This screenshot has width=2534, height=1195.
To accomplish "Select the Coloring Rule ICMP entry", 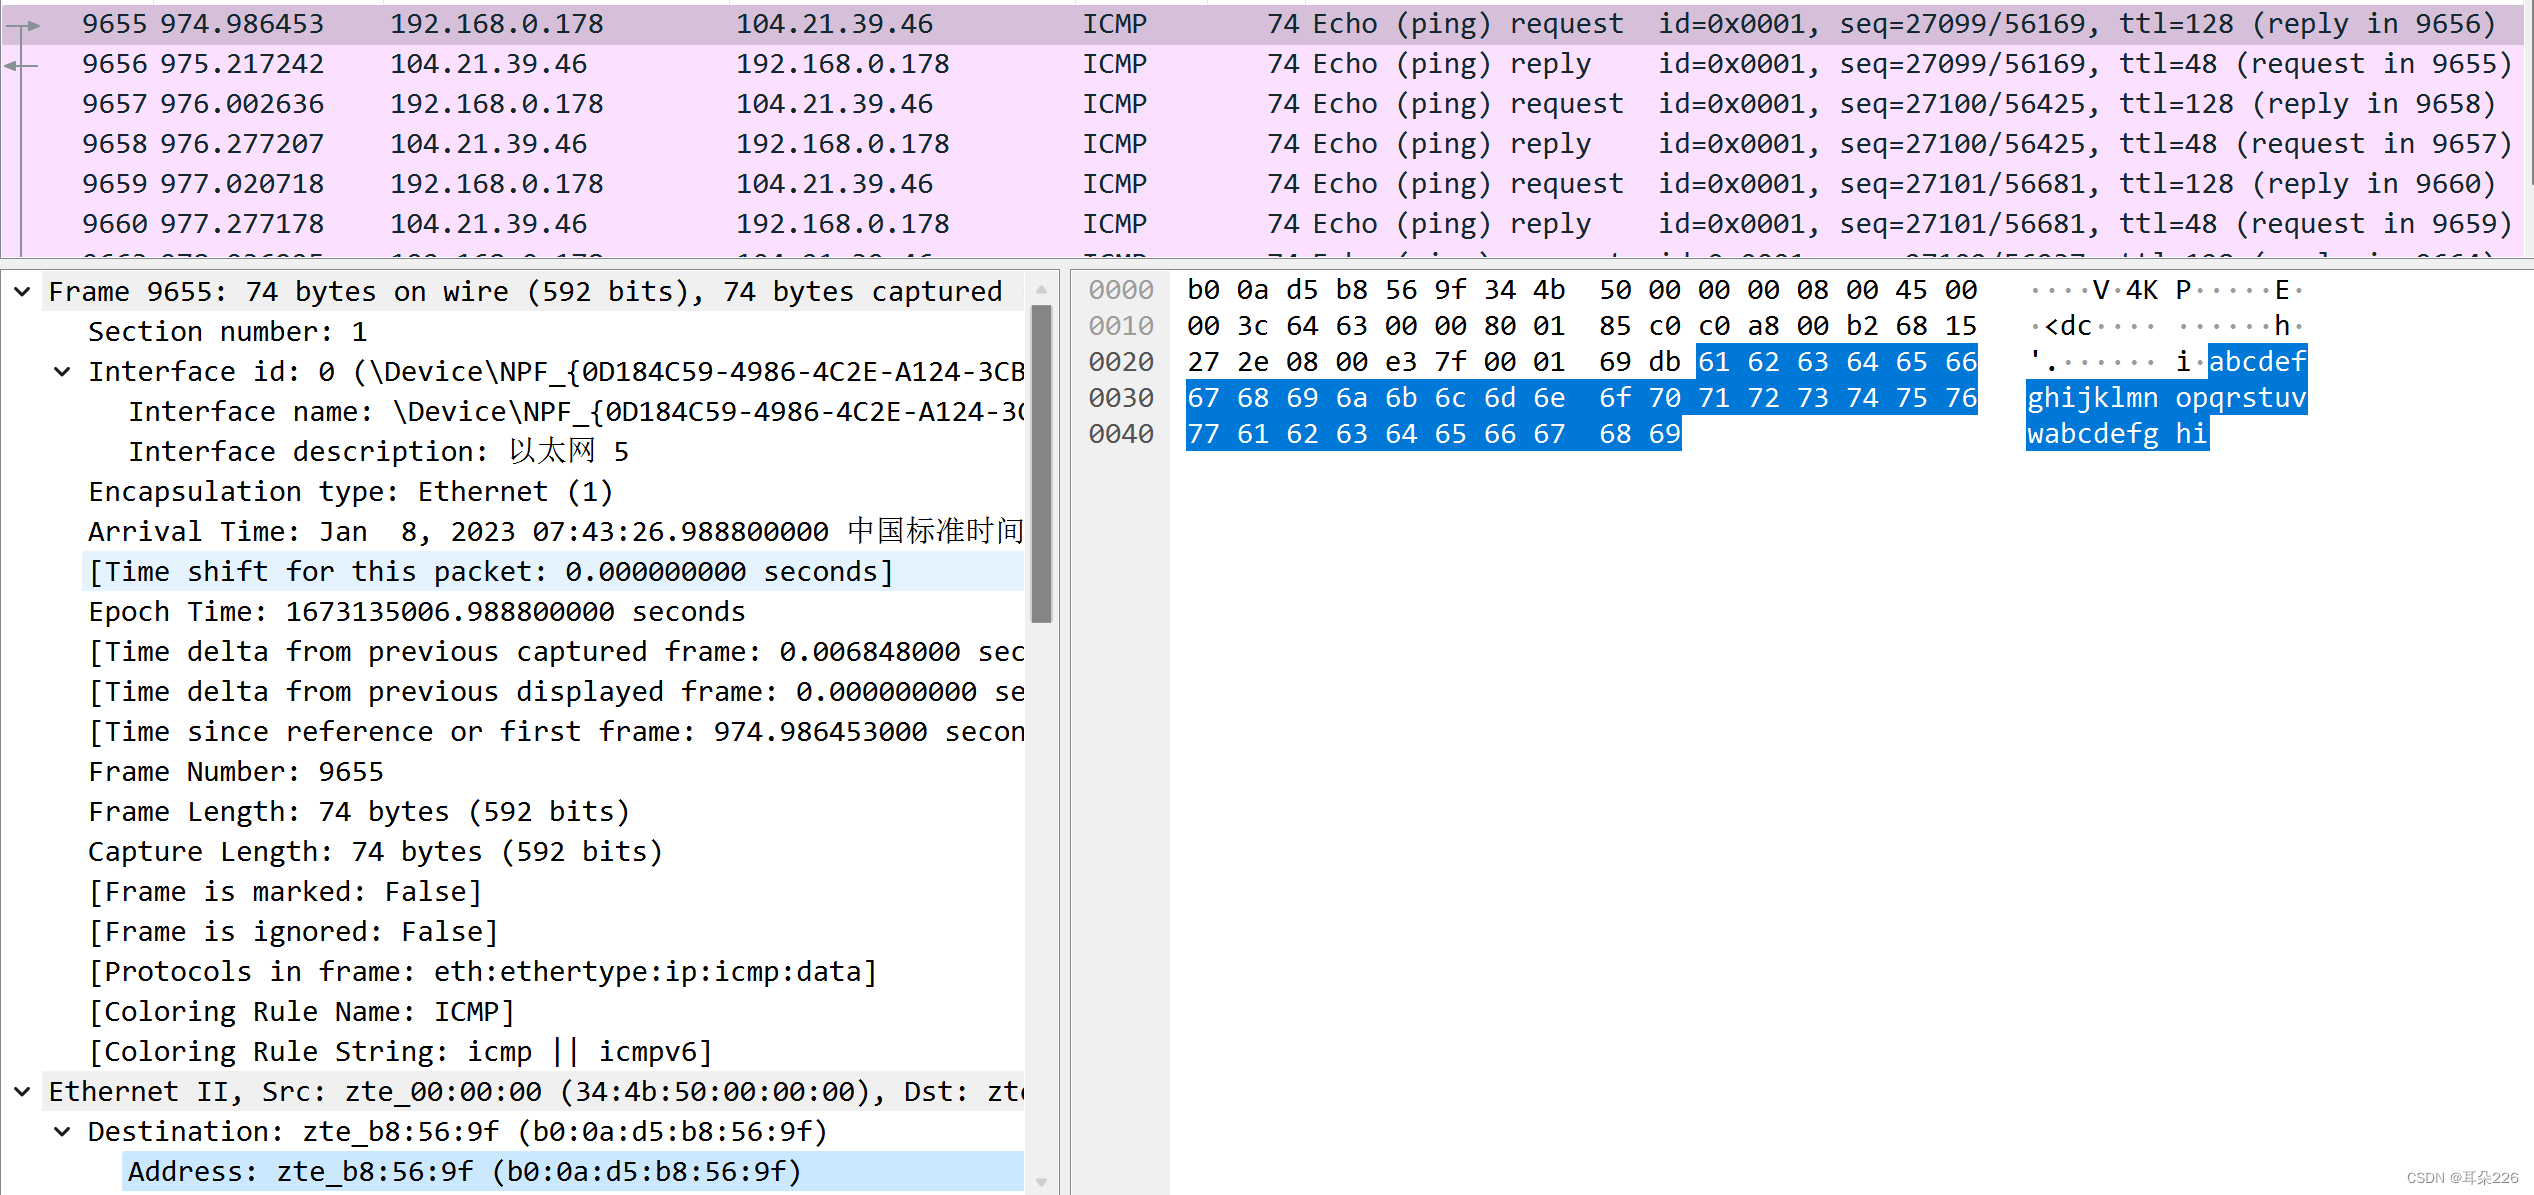I will point(283,1011).
